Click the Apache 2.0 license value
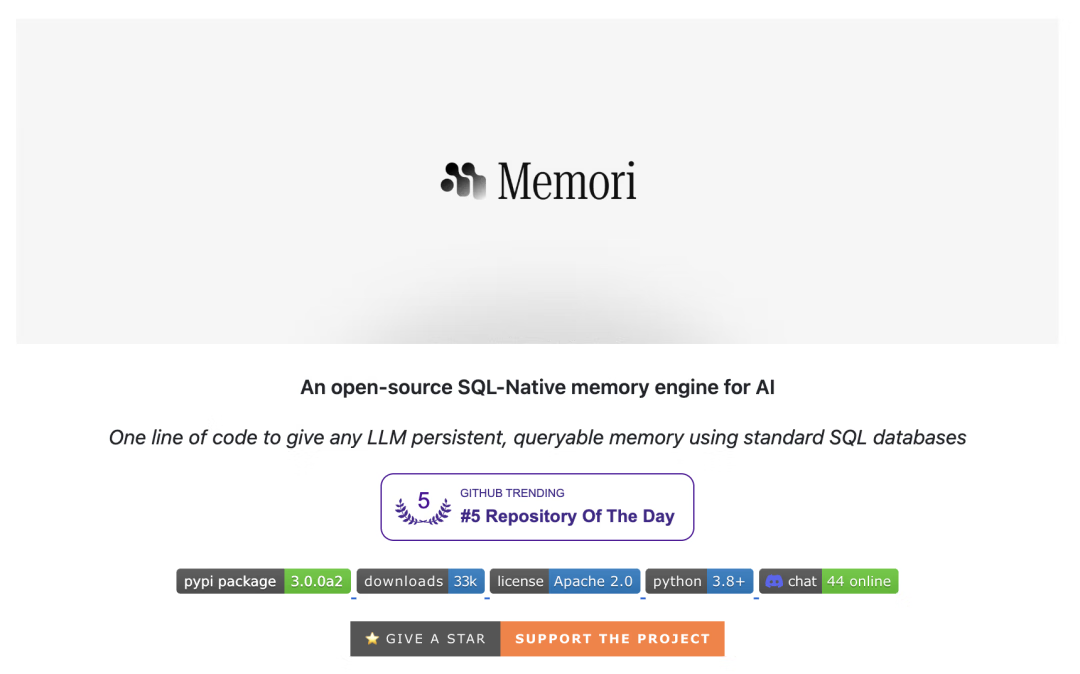 point(593,581)
